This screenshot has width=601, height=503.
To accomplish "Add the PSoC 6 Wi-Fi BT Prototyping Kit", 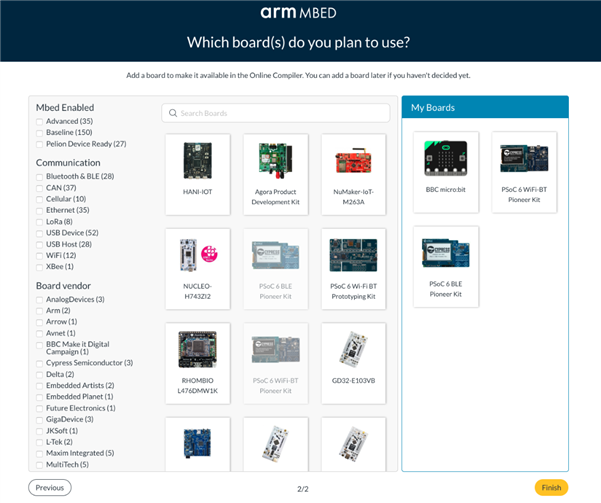I will 353,269.
